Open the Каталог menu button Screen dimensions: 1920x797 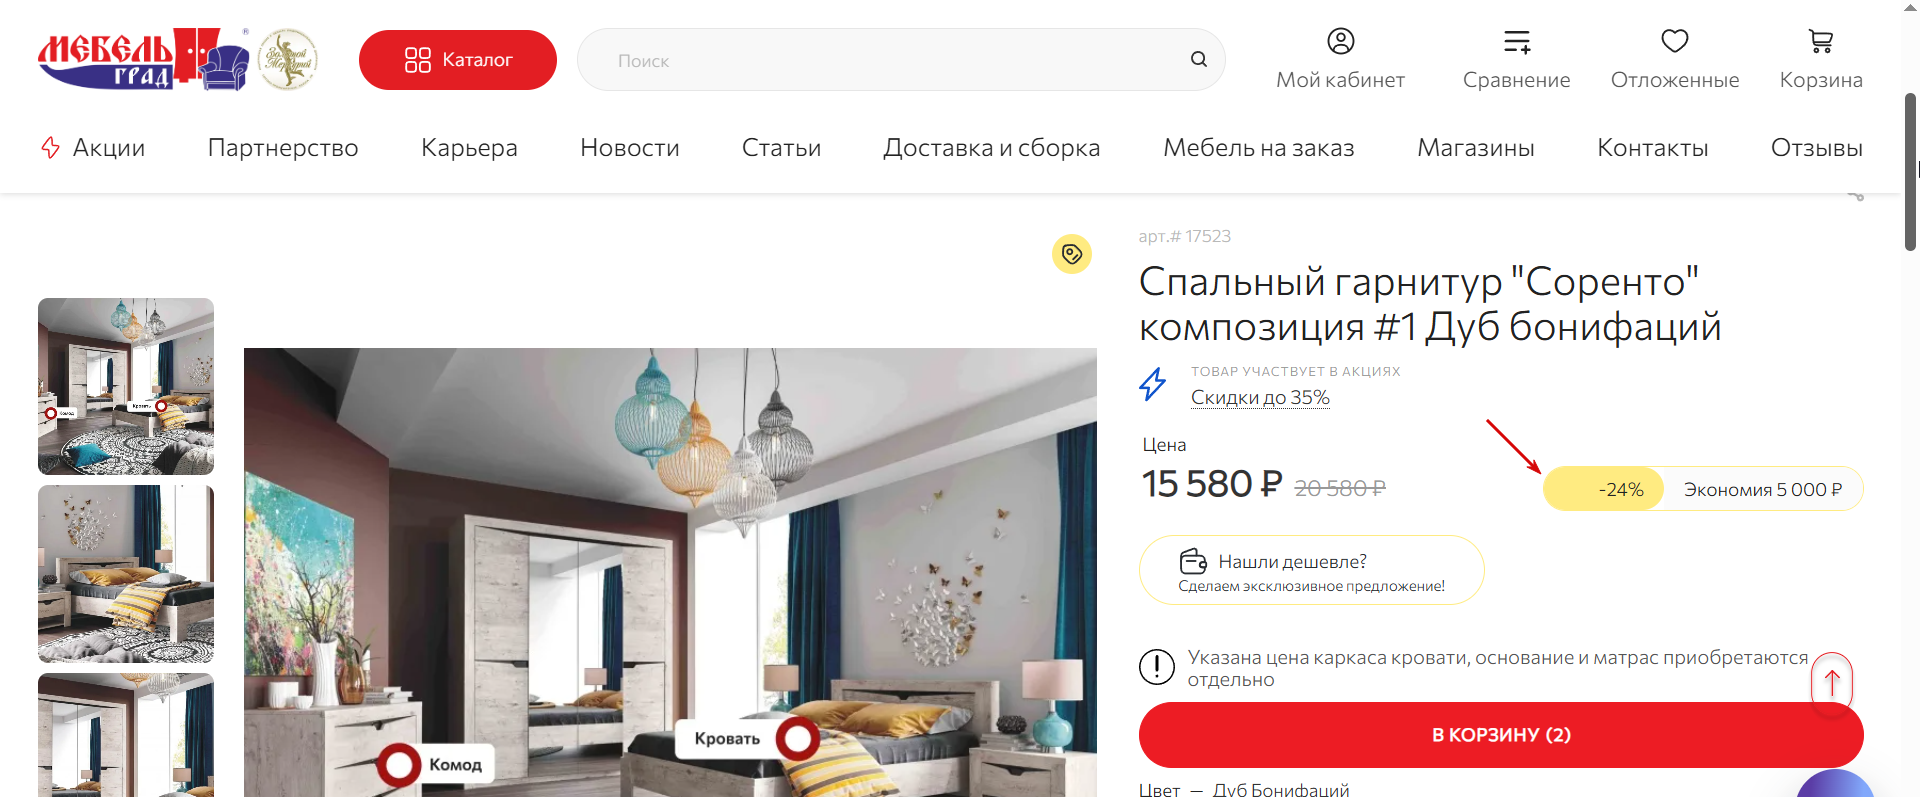tap(458, 60)
